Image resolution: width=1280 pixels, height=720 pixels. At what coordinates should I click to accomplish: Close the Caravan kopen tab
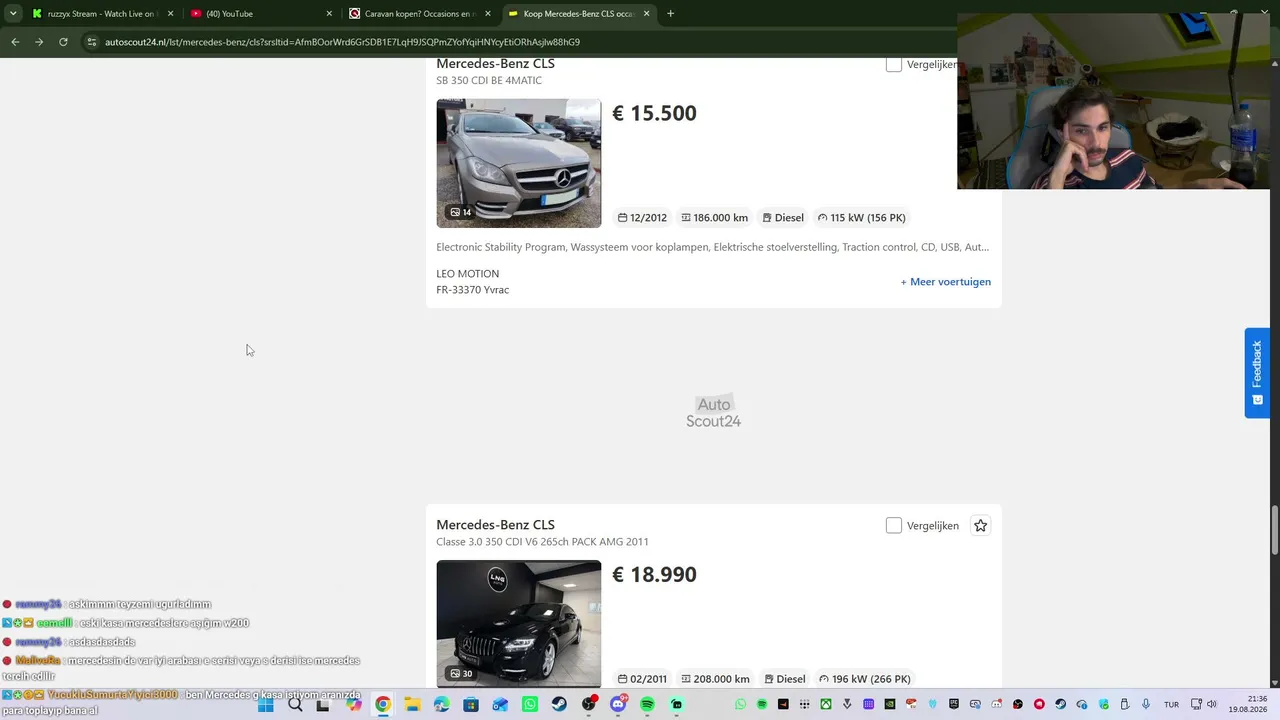(488, 14)
